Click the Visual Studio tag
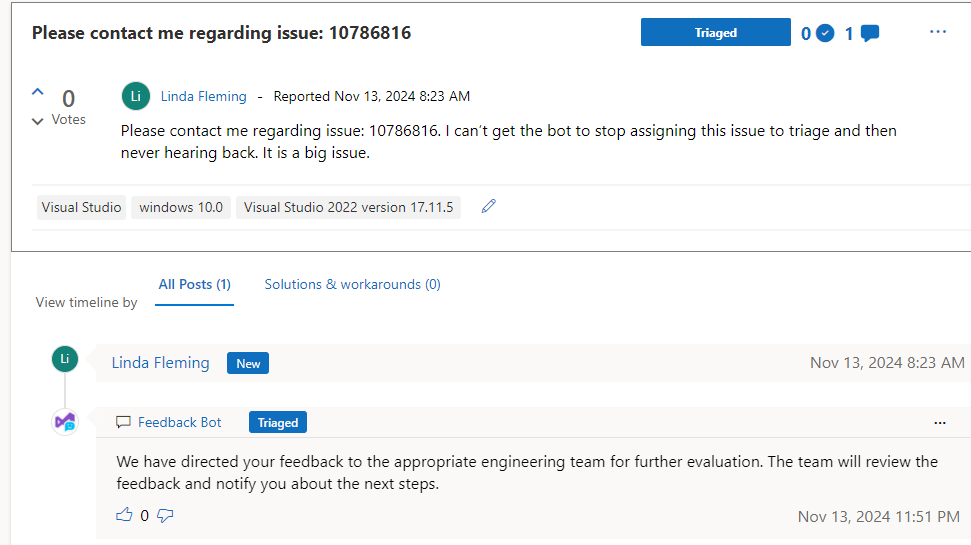Viewport: 971px width, 545px height. (81, 207)
